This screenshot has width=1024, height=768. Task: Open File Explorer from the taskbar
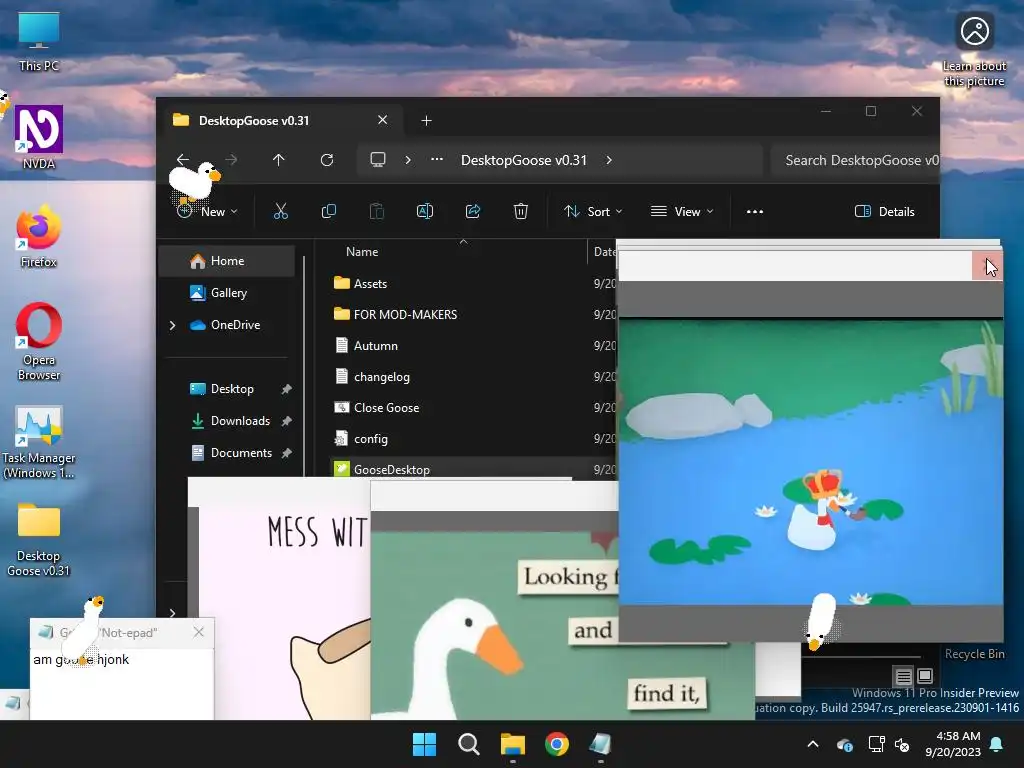click(x=513, y=744)
